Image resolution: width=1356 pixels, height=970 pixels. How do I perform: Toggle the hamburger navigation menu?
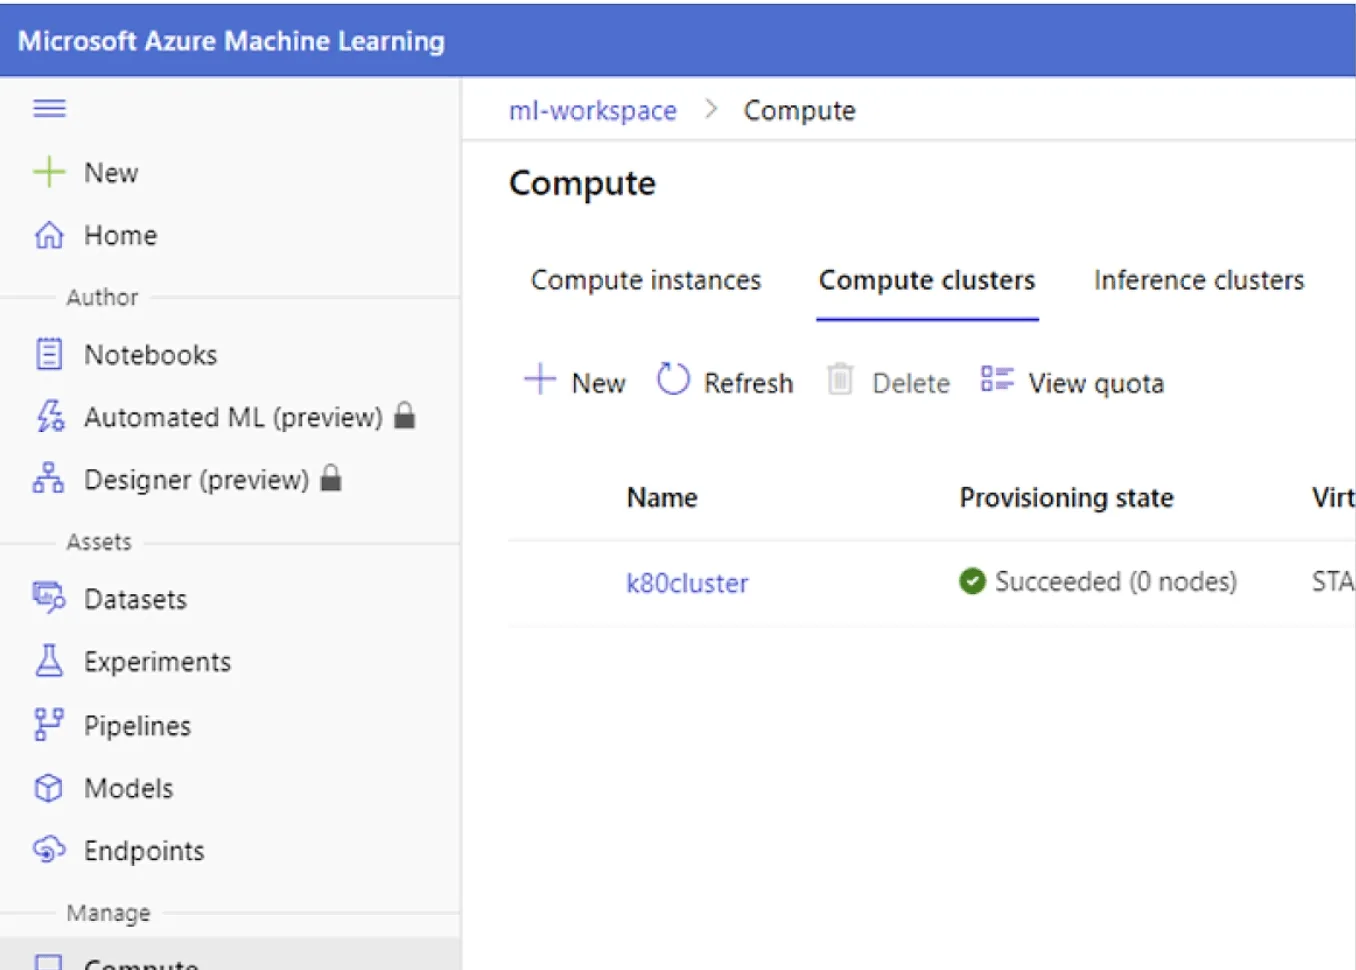[49, 108]
